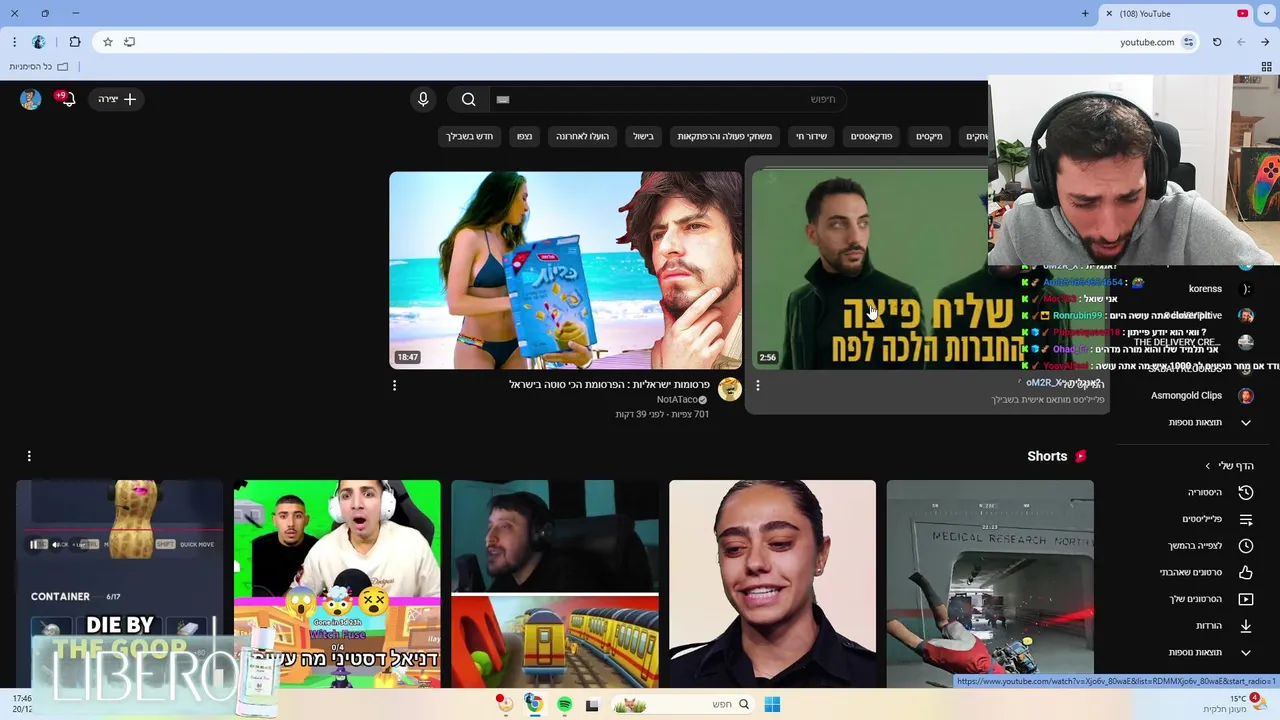Open the 'כל הסימניות' bookmarks folder
The width and height of the screenshot is (1280, 720).
point(39,67)
